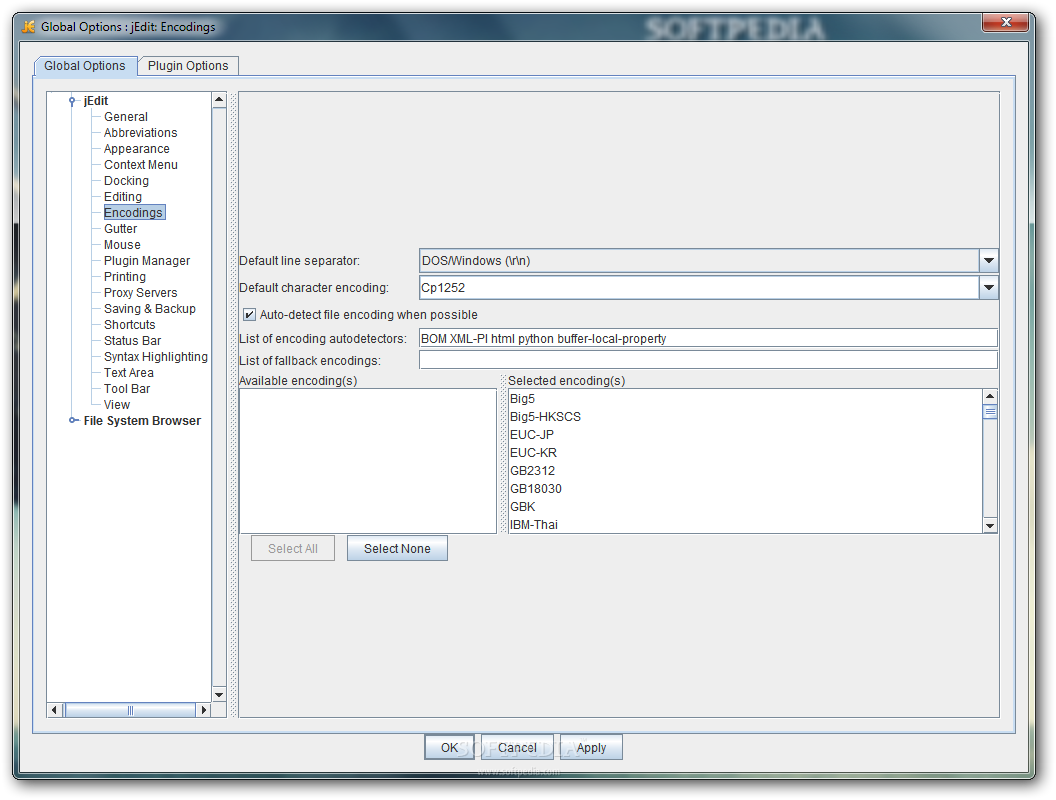The height and width of the screenshot is (800, 1056).
Task: Switch to the Global Options tab
Action: click(85, 66)
